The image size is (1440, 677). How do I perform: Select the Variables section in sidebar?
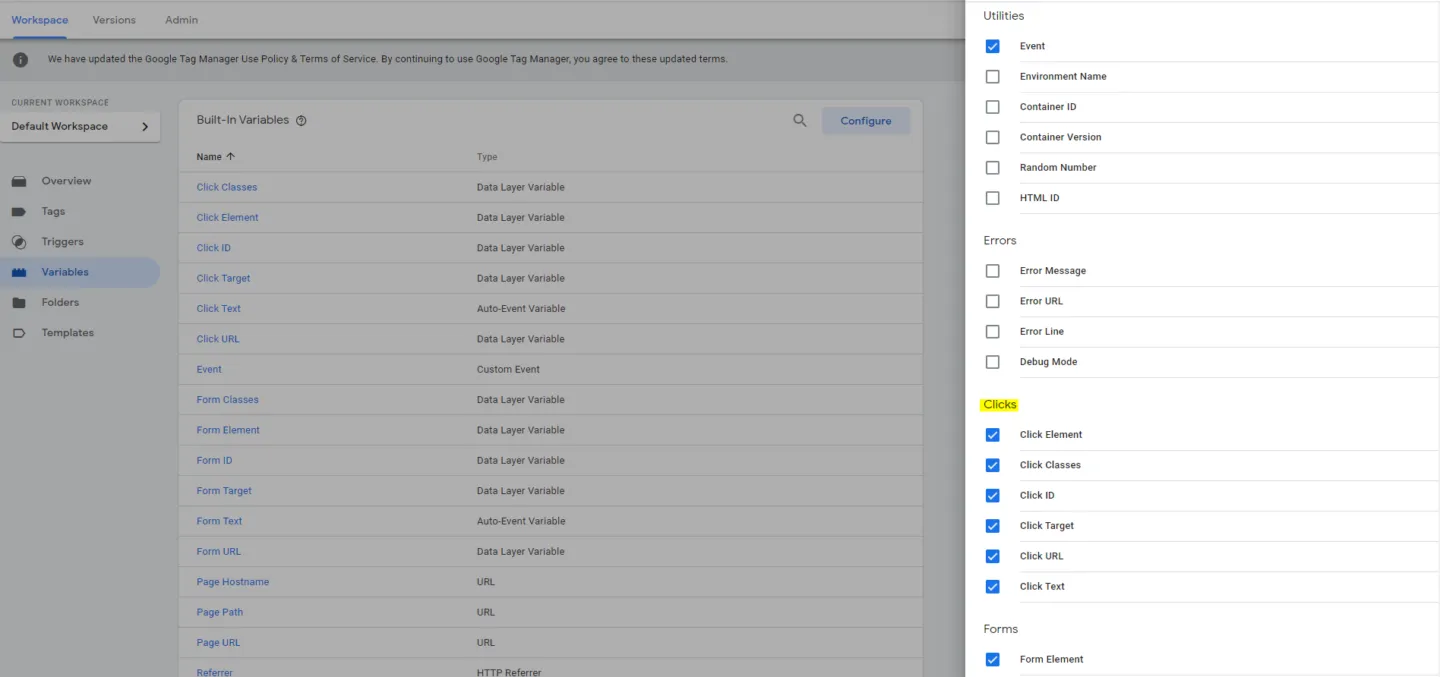coord(66,271)
